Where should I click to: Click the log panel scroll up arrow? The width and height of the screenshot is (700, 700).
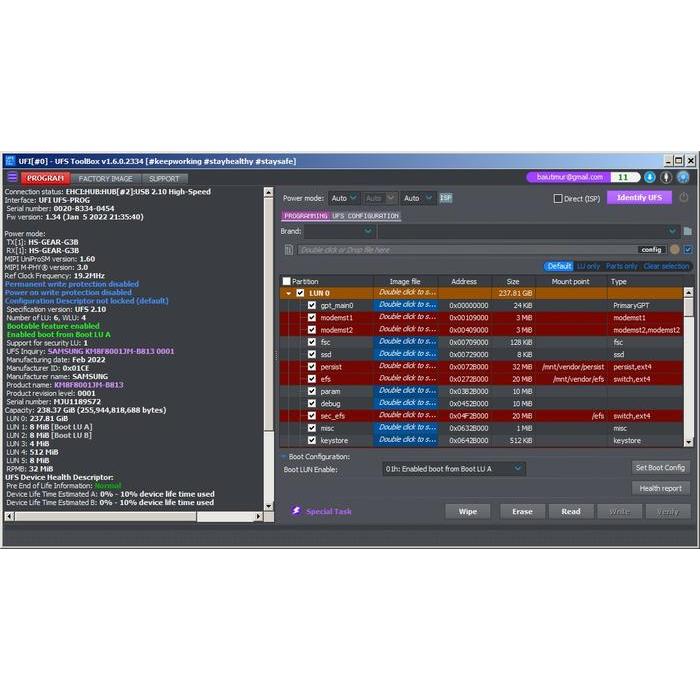[x=268, y=192]
